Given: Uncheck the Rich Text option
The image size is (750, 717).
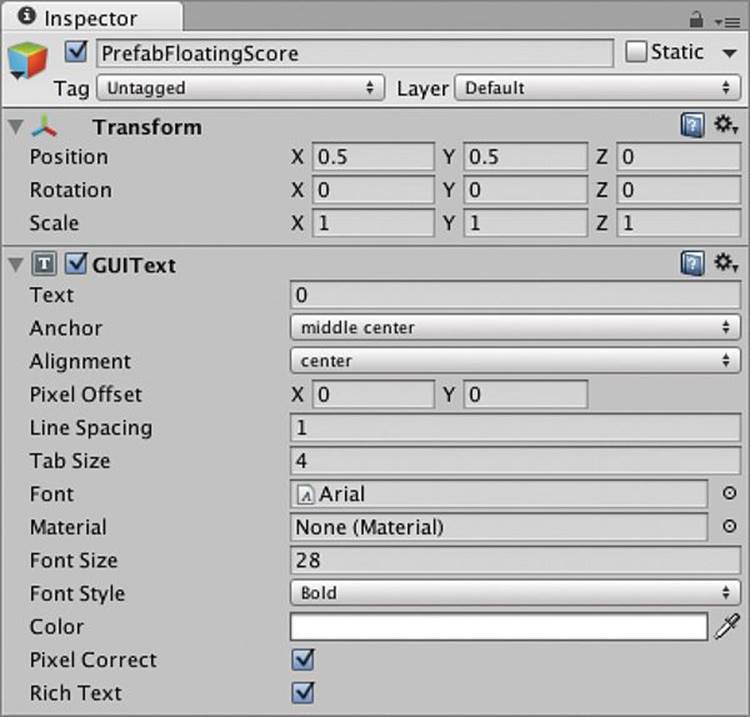Looking at the screenshot, I should coord(303,693).
